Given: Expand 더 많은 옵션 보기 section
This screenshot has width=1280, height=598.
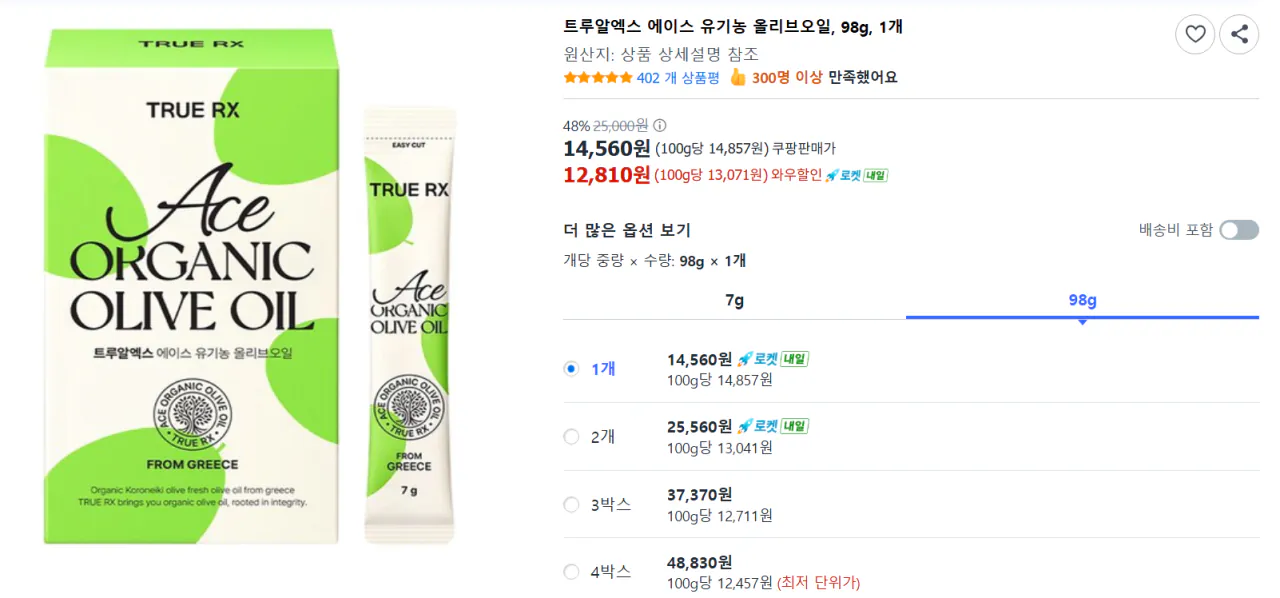Looking at the screenshot, I should (625, 229).
